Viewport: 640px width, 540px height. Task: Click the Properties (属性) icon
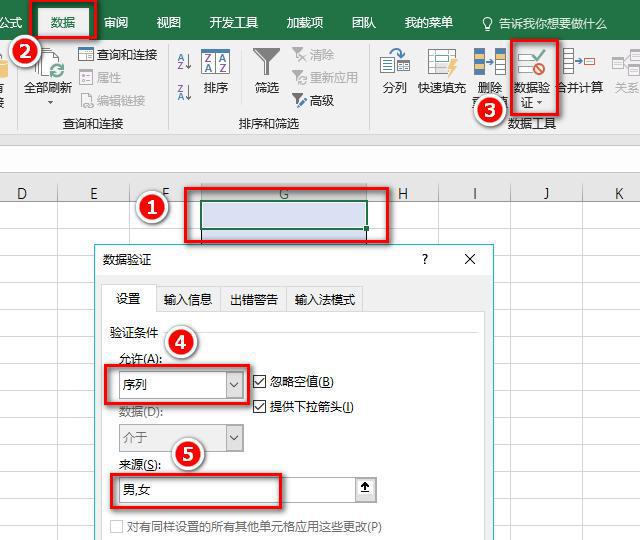click(x=87, y=78)
